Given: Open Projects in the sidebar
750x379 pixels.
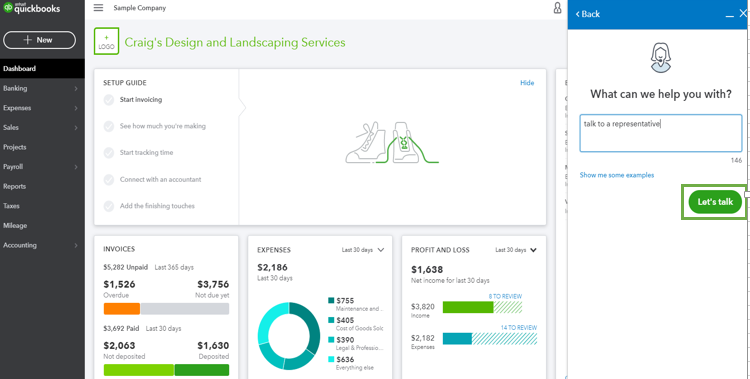Looking at the screenshot, I should 42,147.
